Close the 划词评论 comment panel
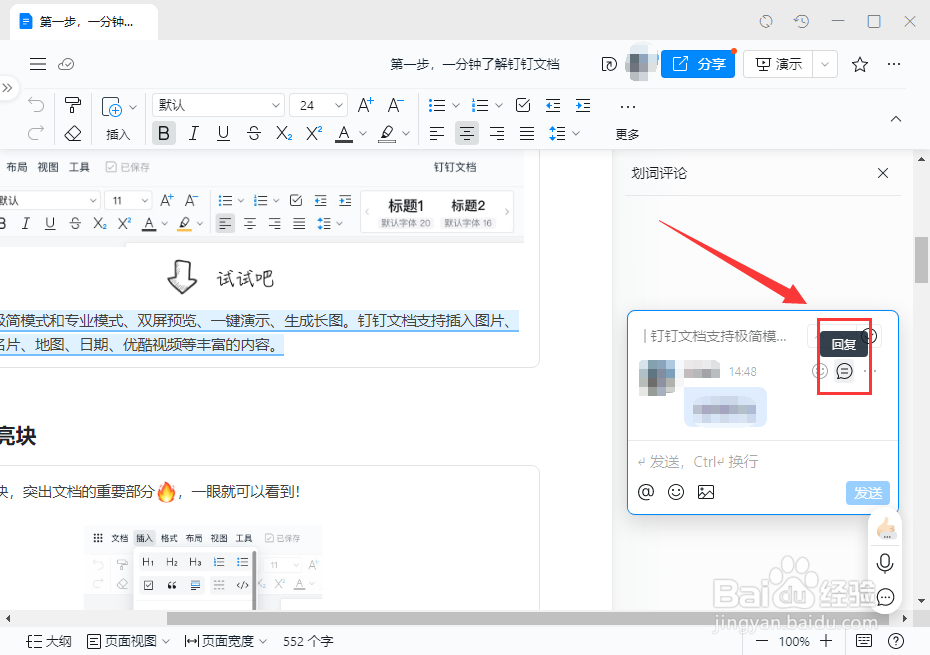The width and height of the screenshot is (930, 655). coord(883,173)
